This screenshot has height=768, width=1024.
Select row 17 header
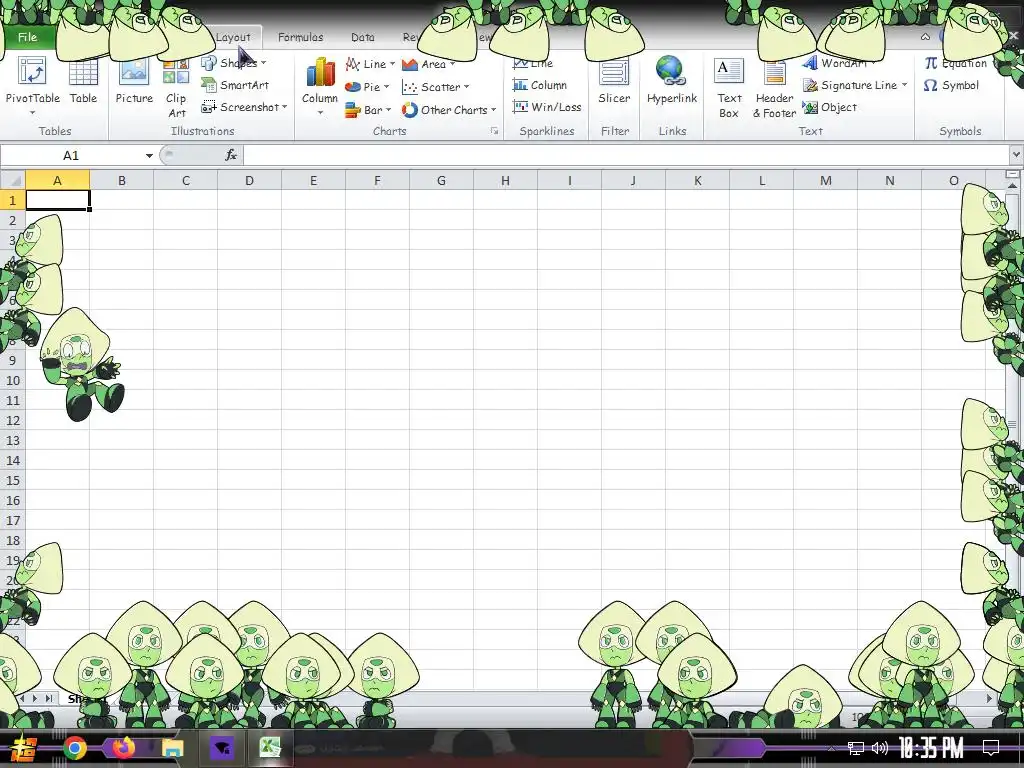[x=12, y=520]
